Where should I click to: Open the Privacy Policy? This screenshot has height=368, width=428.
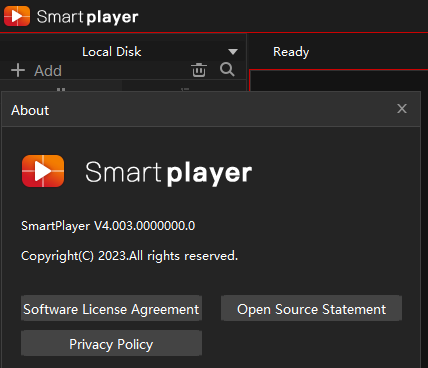point(111,343)
